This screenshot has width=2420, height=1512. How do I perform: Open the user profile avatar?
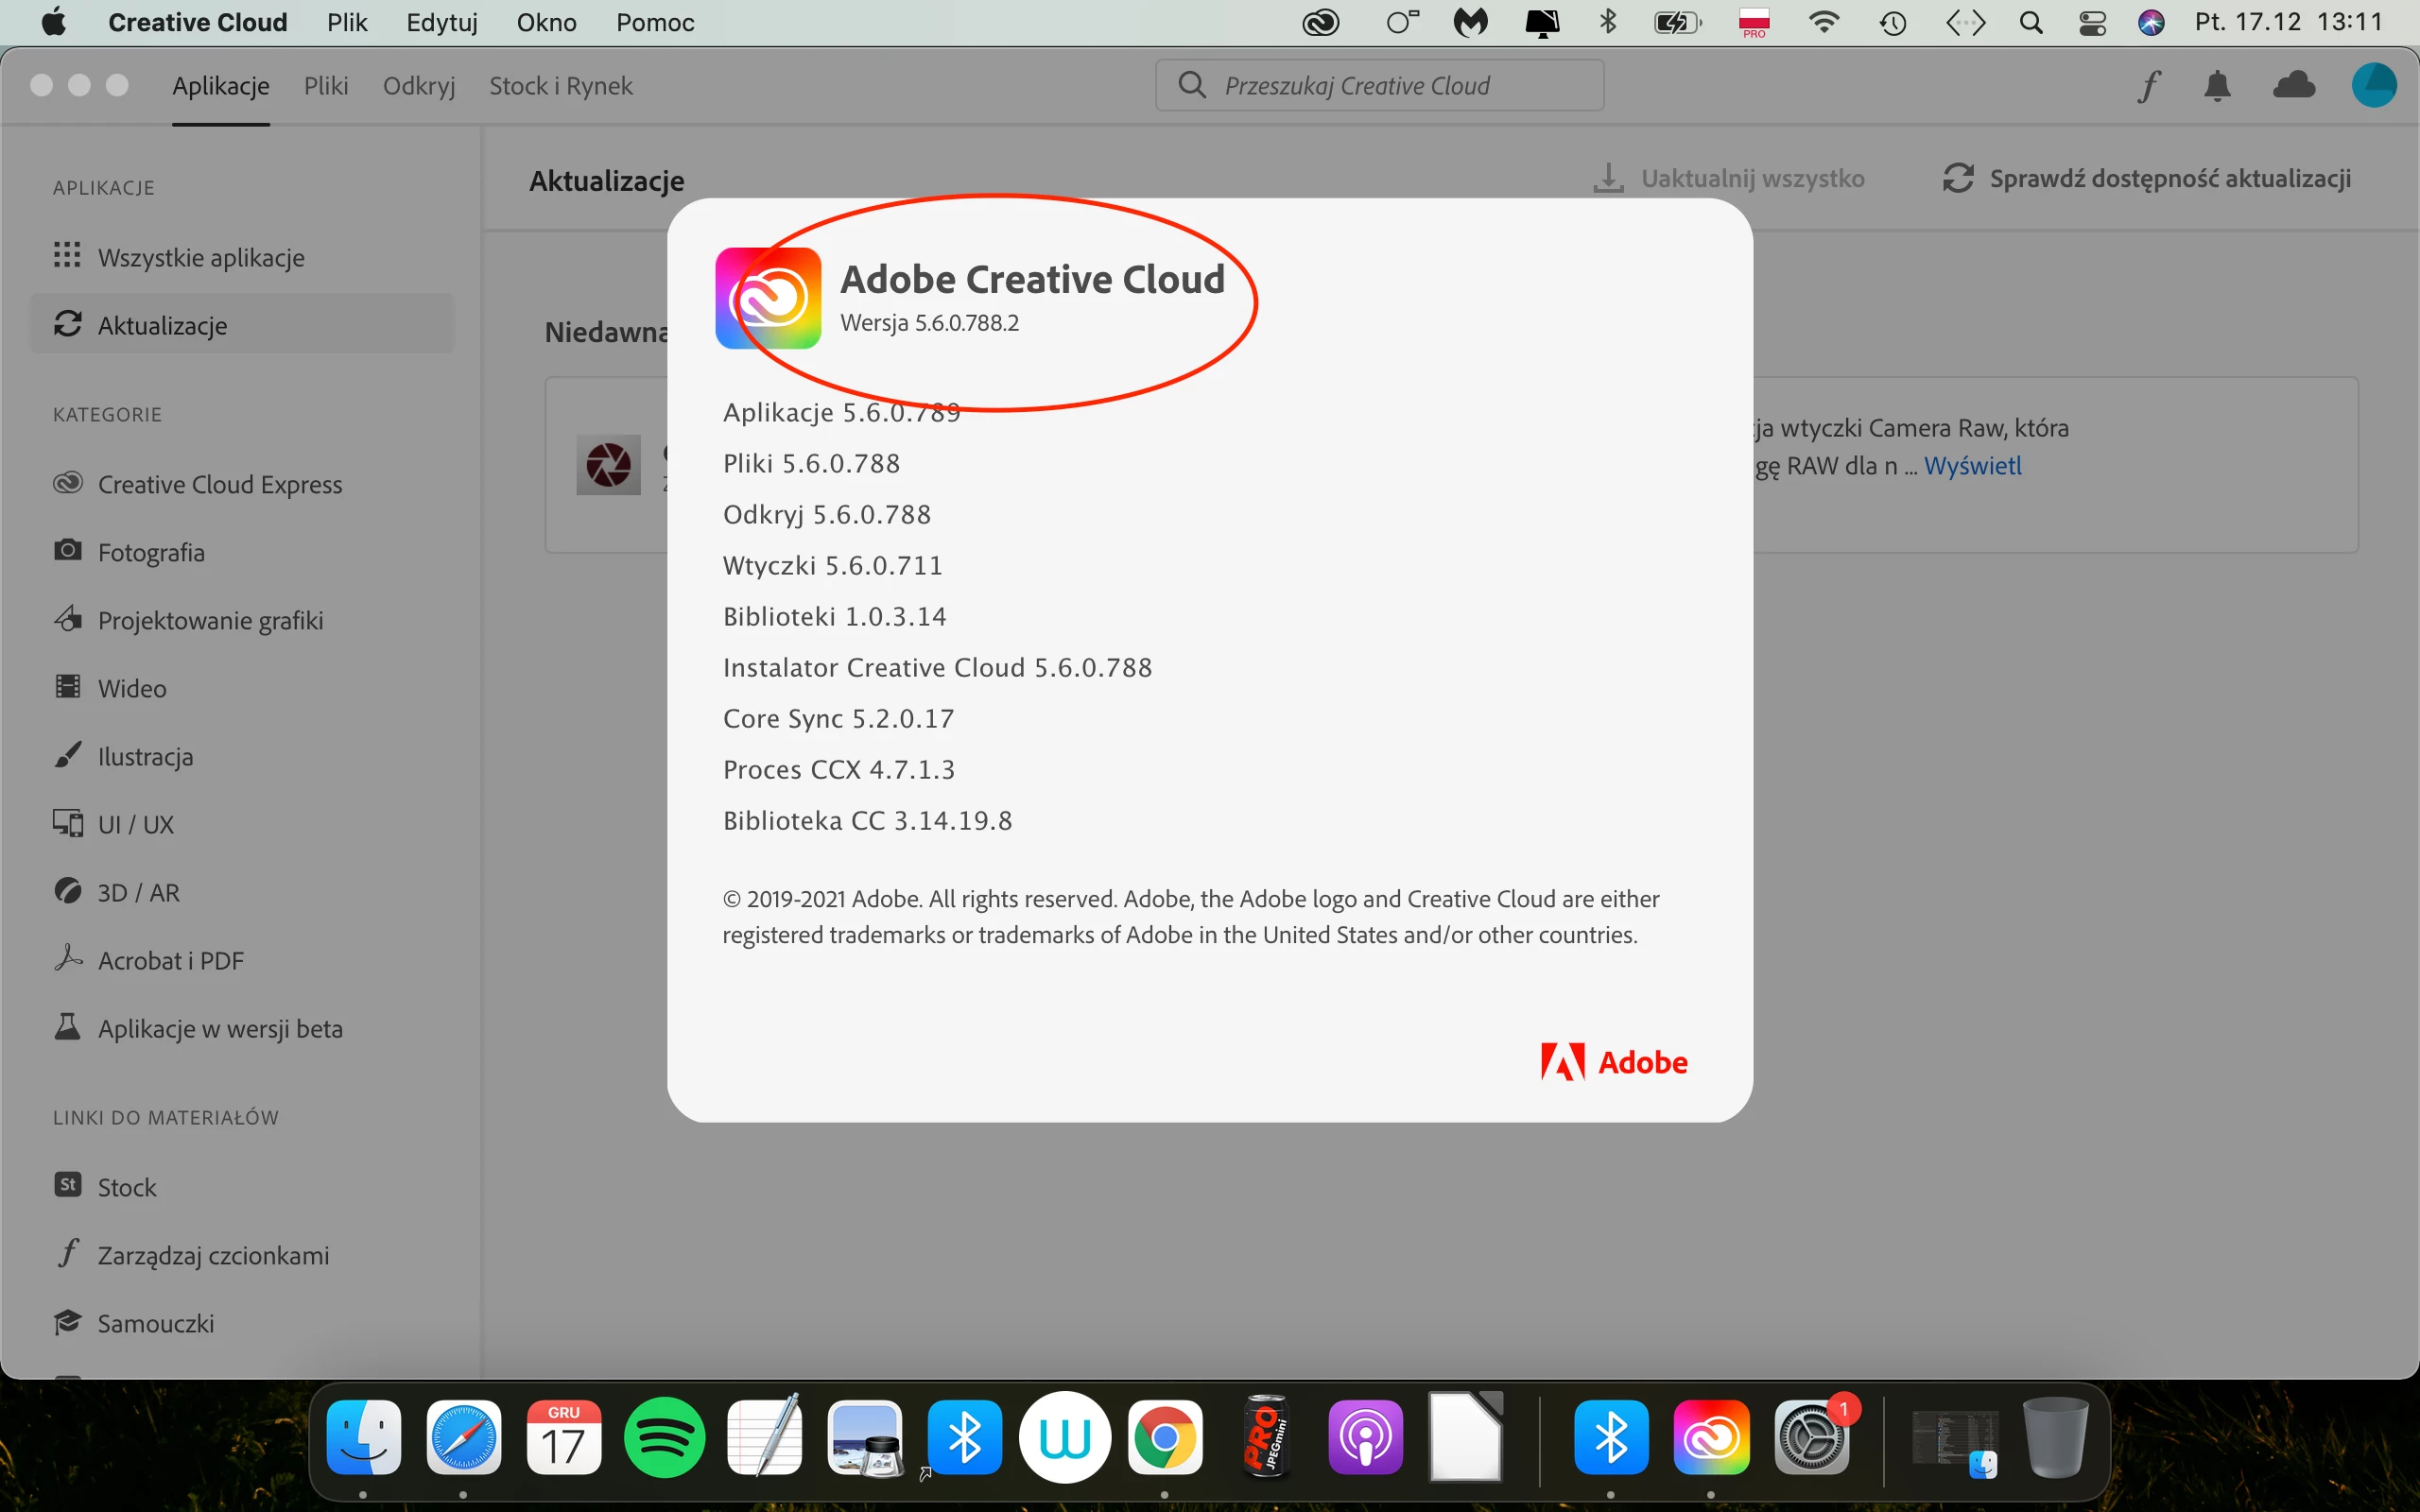tap(2373, 86)
